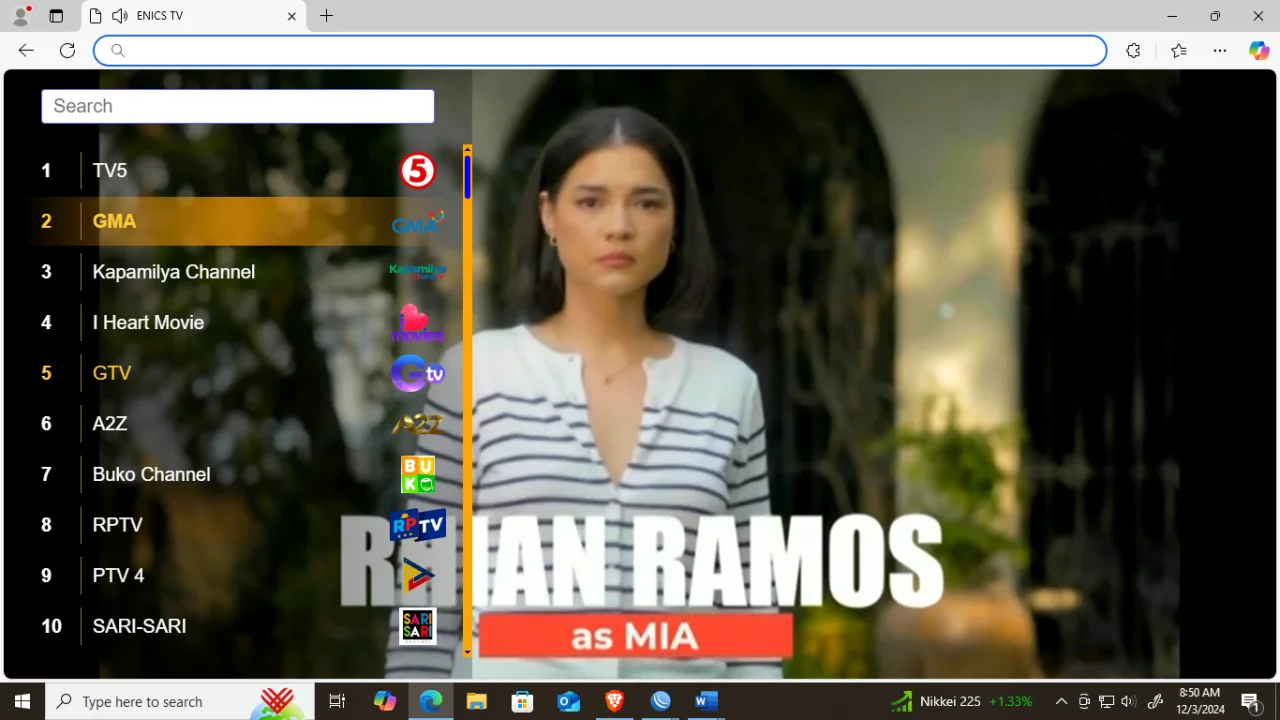
Task: Open browser Extensions
Action: (1133, 50)
